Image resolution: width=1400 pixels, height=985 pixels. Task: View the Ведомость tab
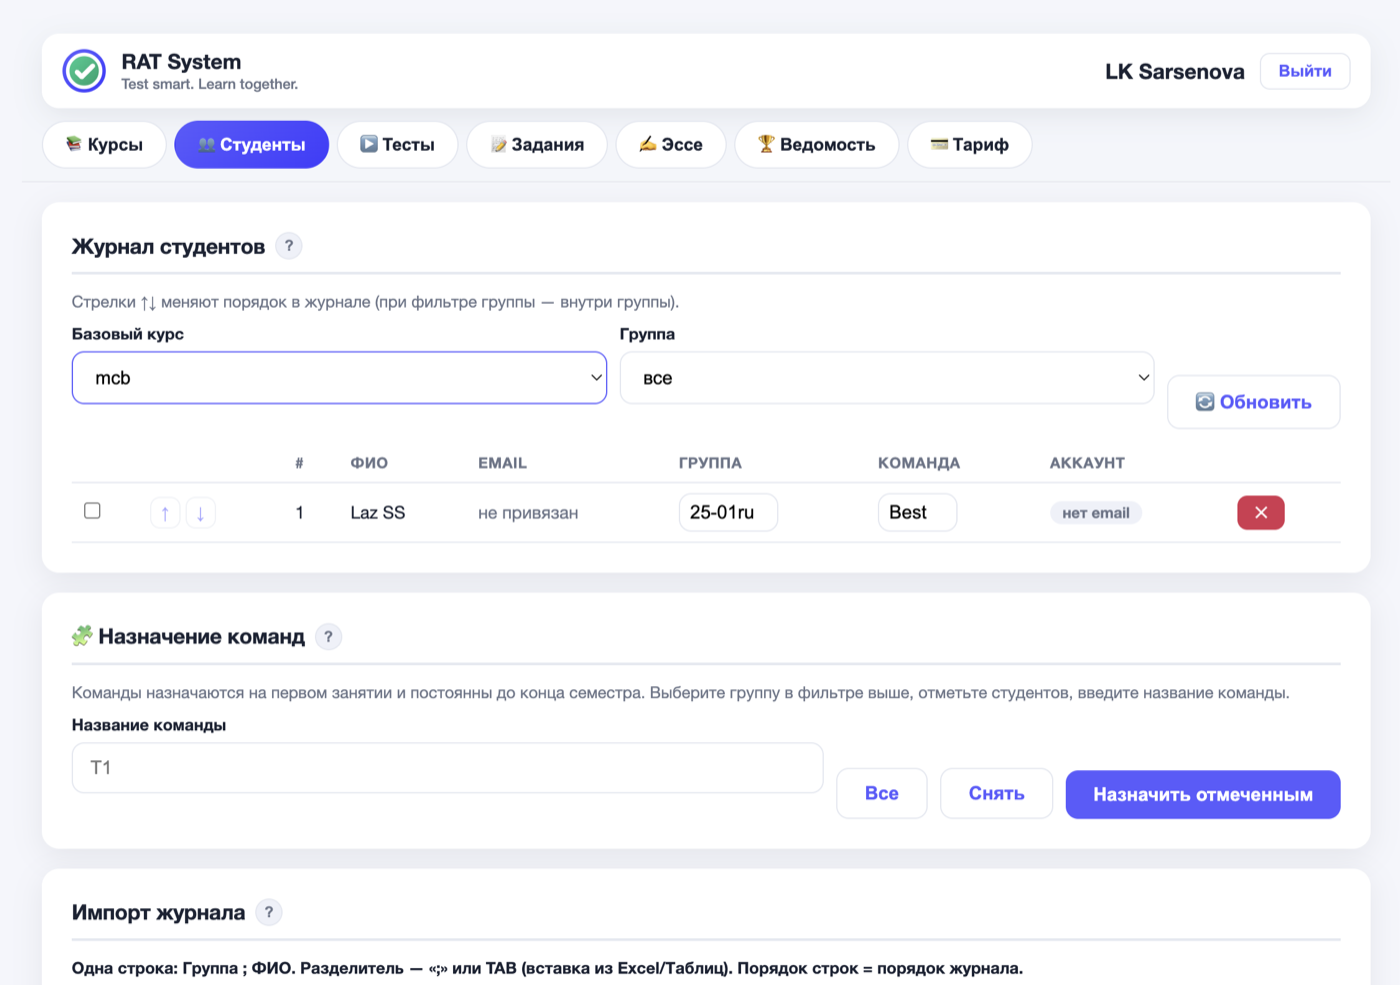[x=816, y=145]
